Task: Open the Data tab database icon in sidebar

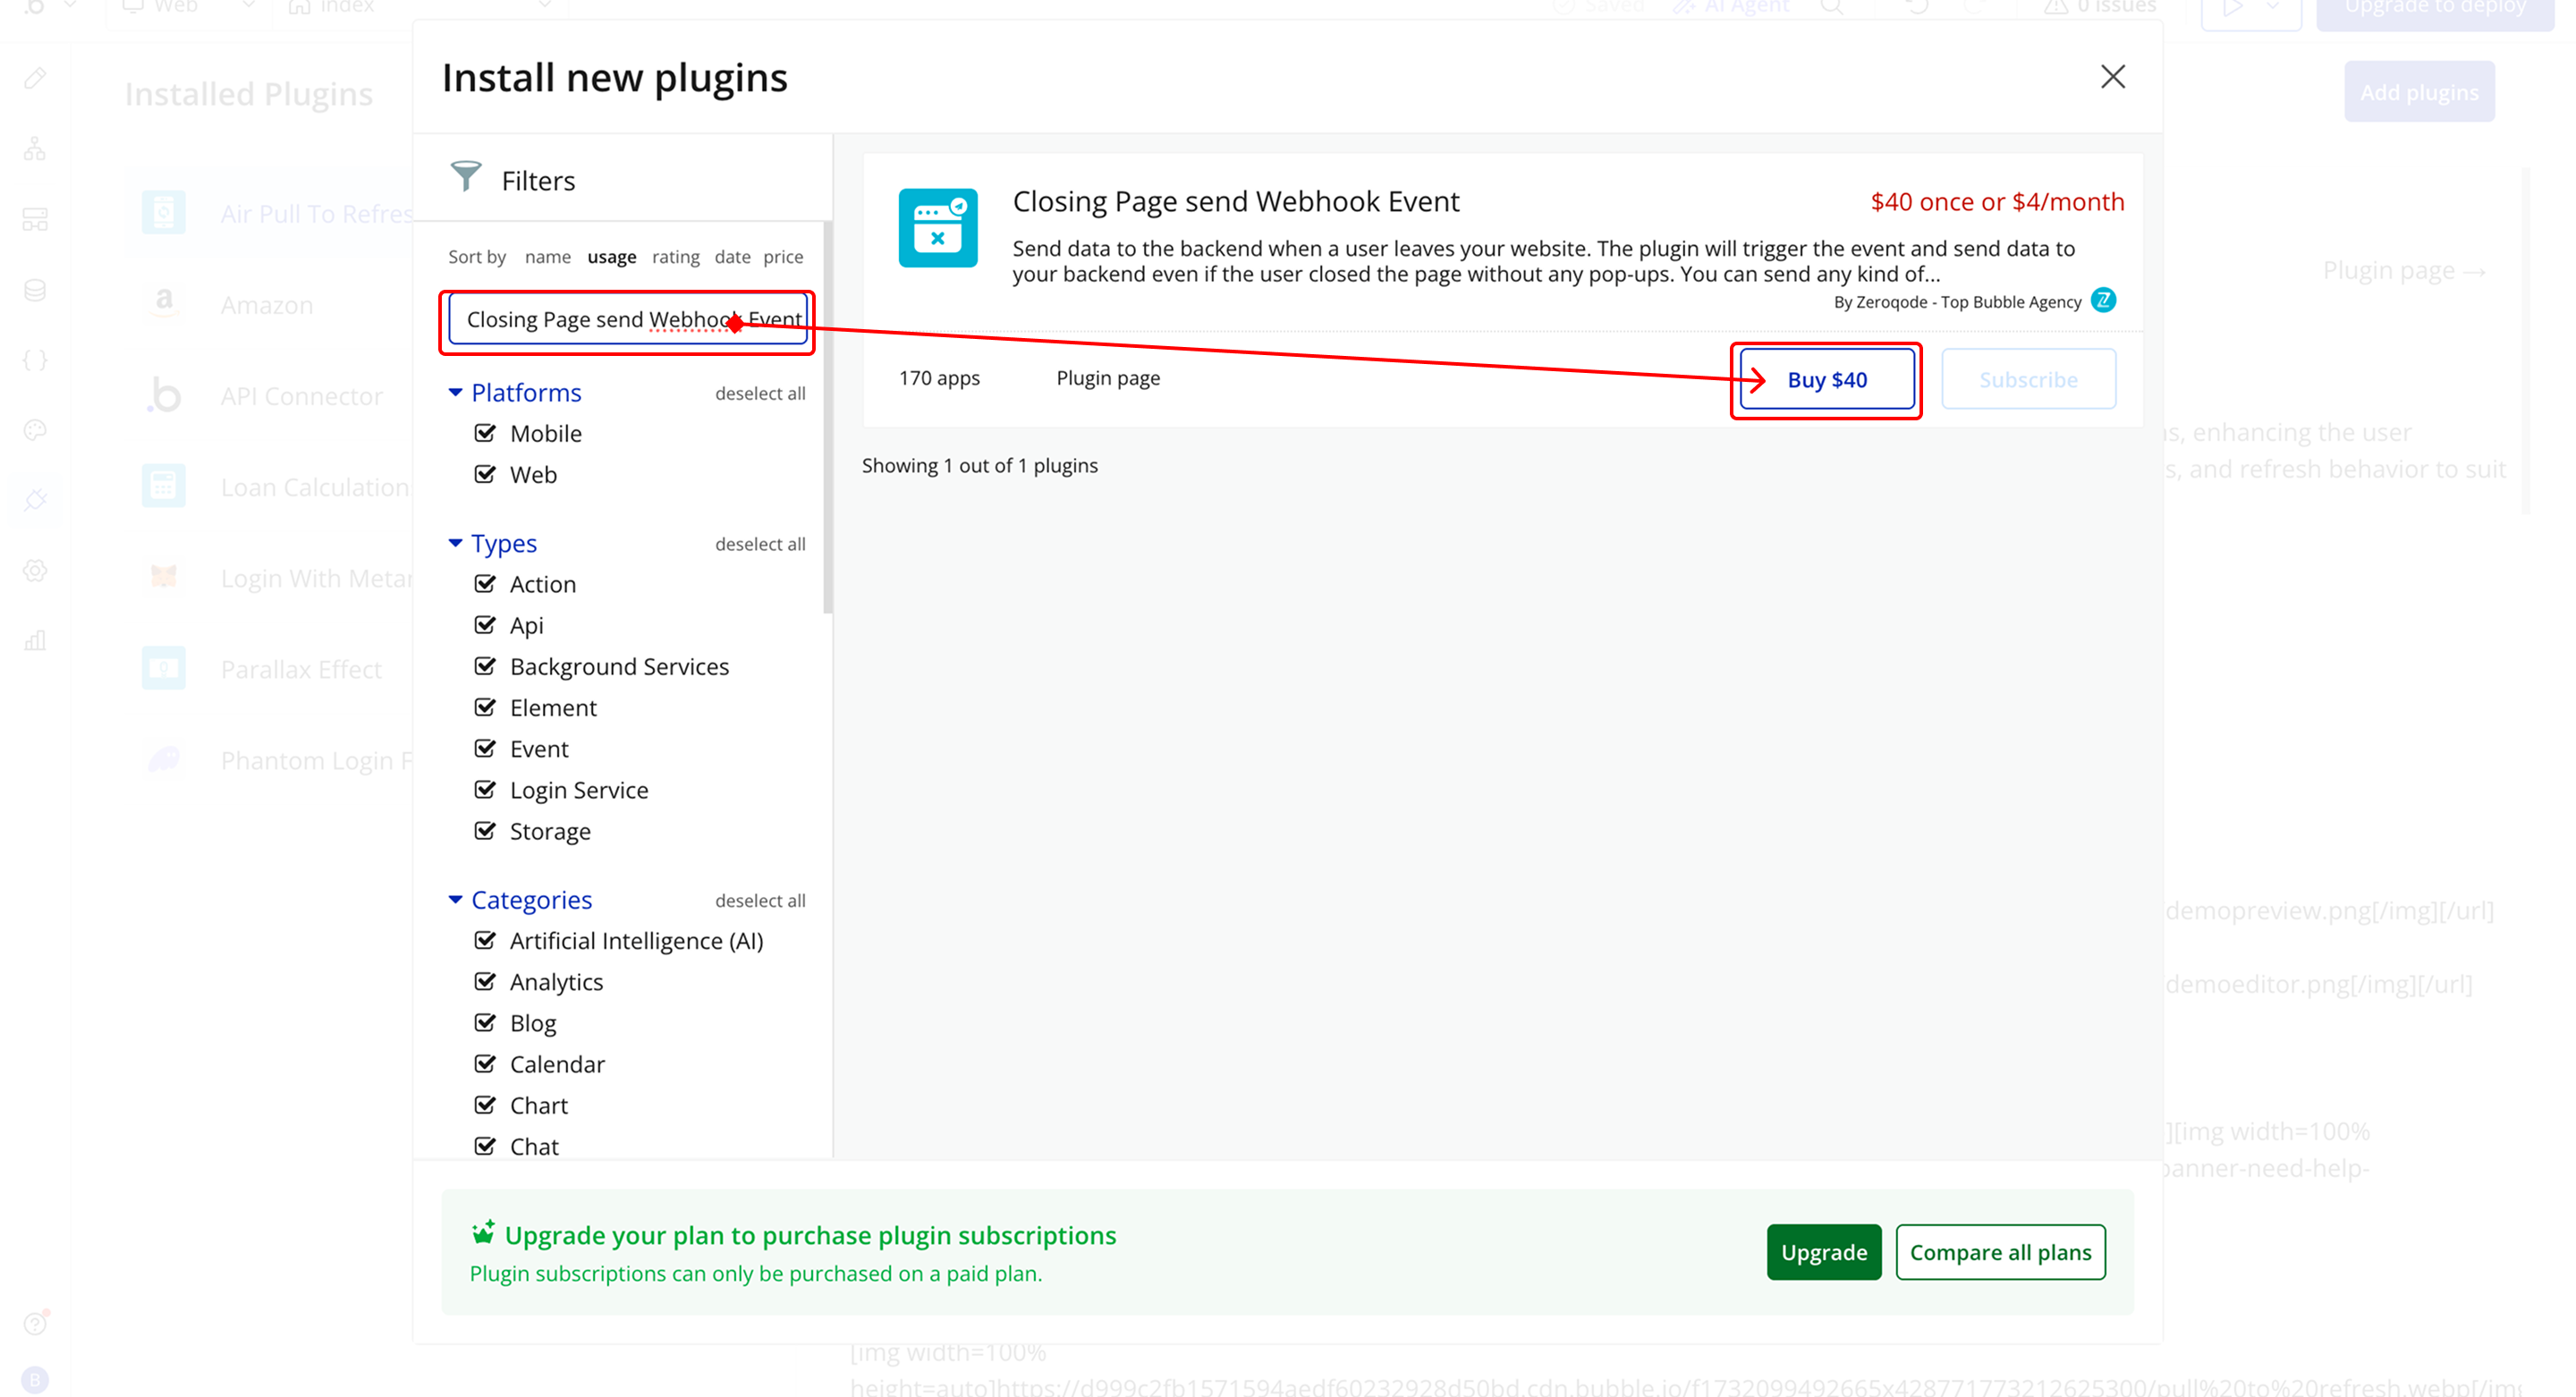Action: [x=35, y=291]
